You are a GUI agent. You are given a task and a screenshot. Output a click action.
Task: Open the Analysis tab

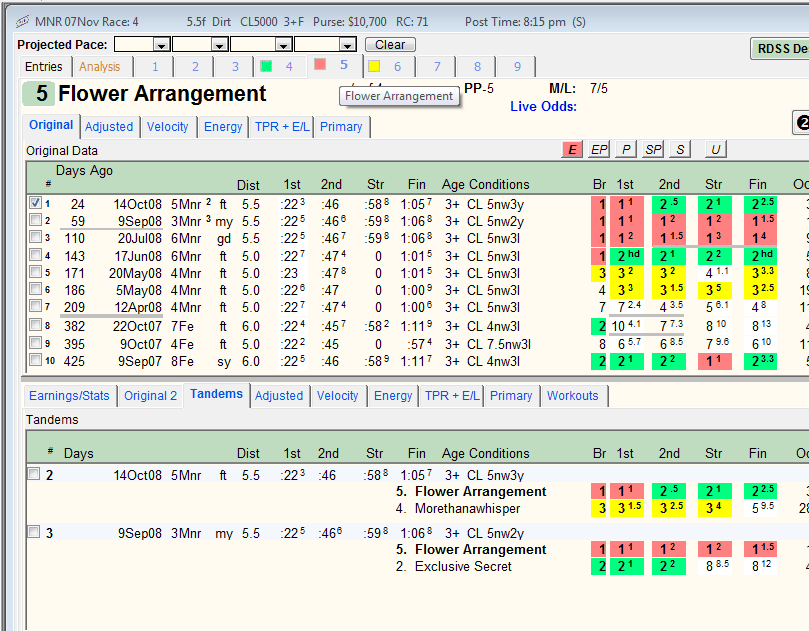100,67
